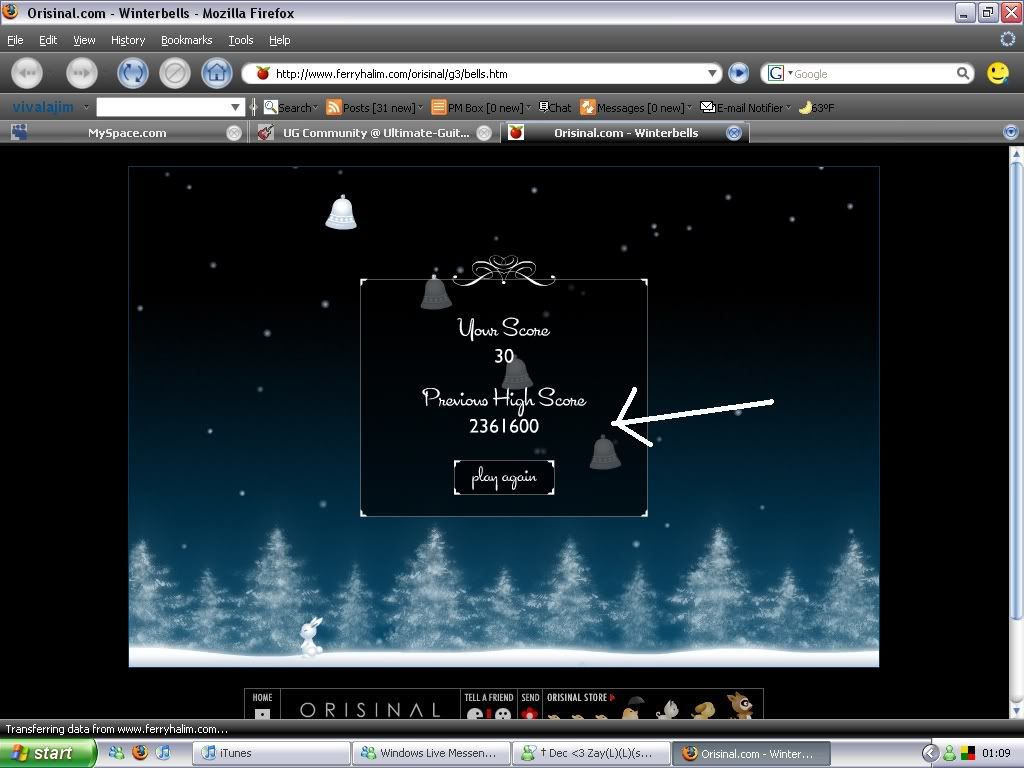Click the play again button
This screenshot has height=768, width=1024.
click(x=504, y=477)
